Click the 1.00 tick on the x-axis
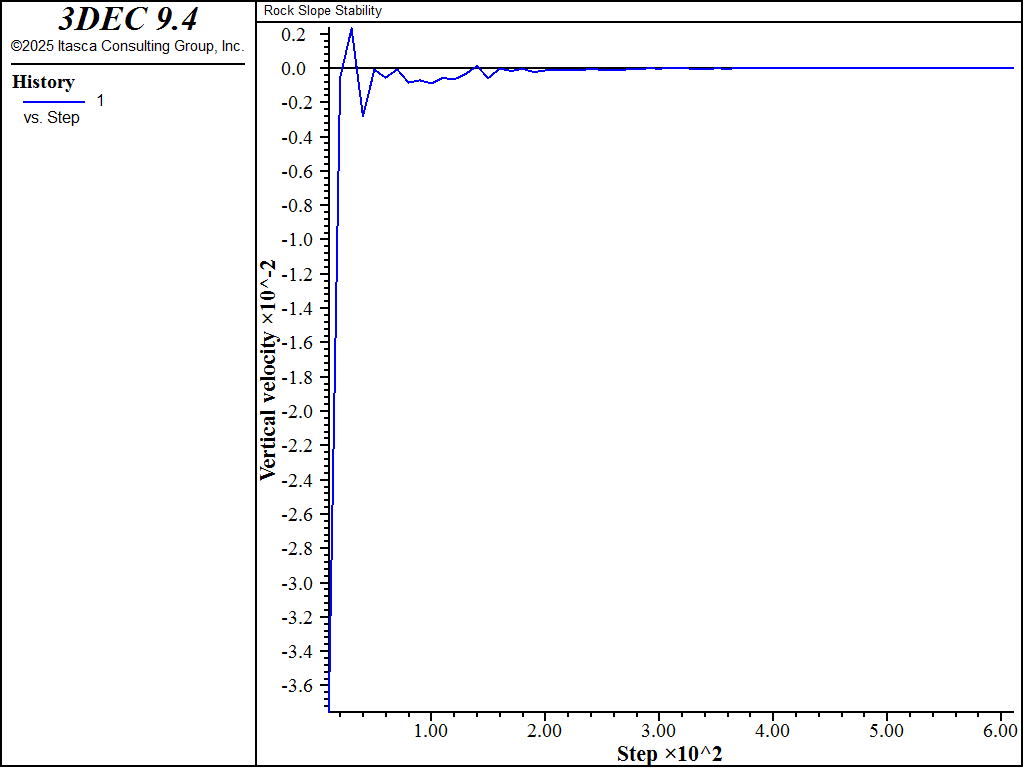This screenshot has width=1024, height=768. coord(431,731)
